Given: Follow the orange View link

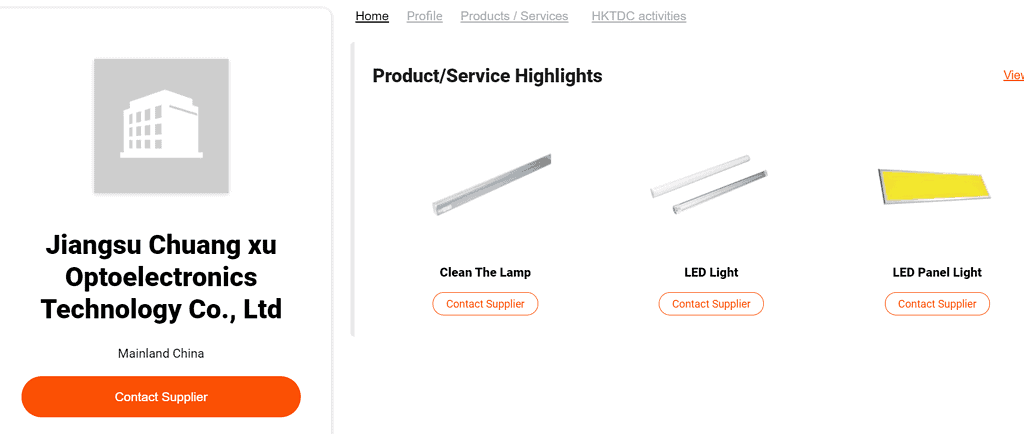Looking at the screenshot, I should pyautogui.click(x=1013, y=75).
